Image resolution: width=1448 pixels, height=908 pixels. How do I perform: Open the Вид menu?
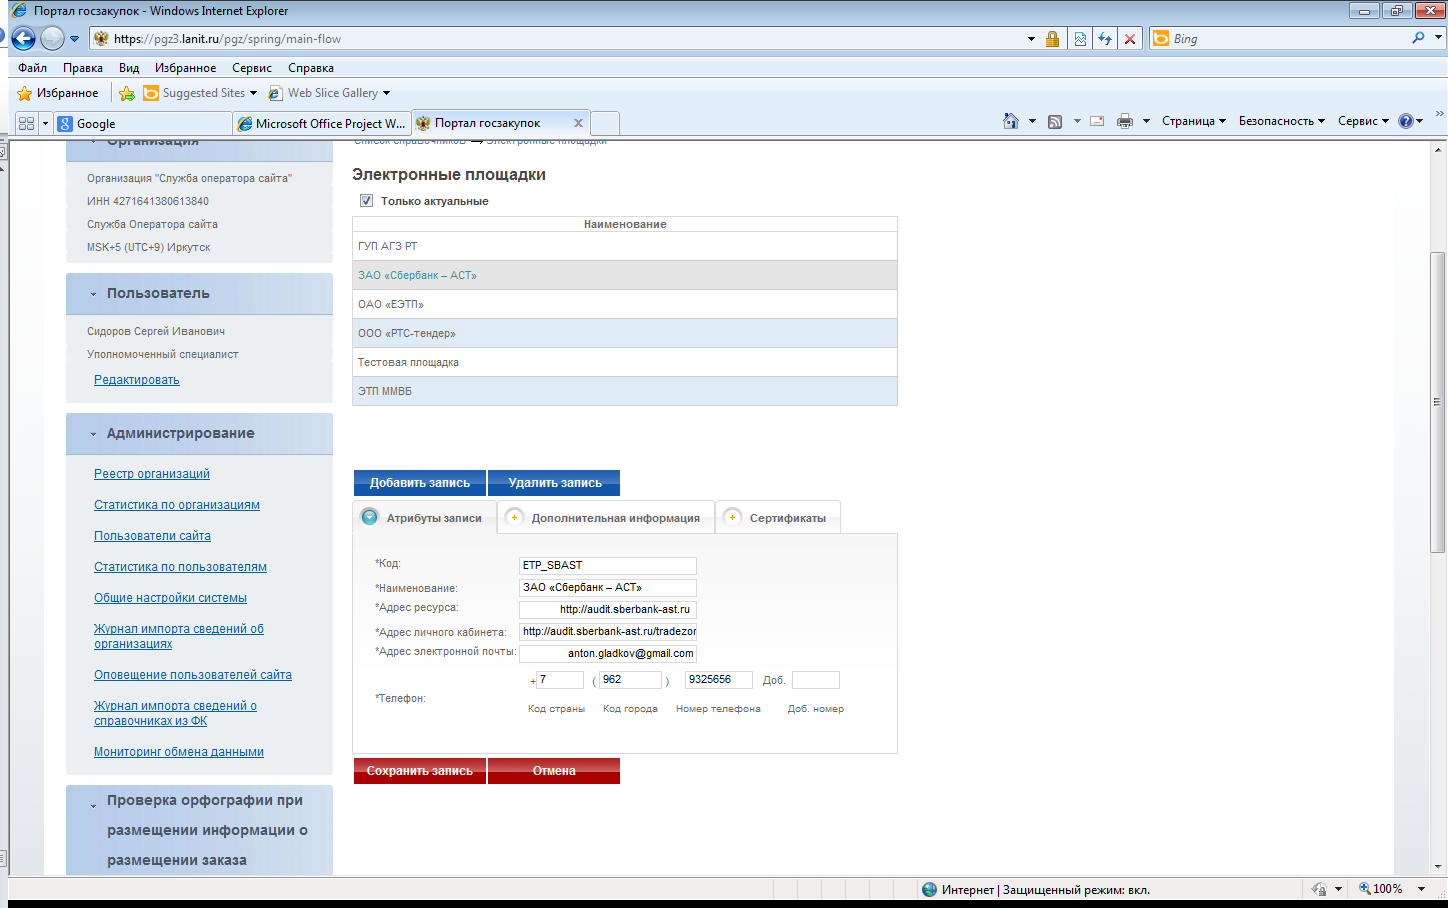129,68
